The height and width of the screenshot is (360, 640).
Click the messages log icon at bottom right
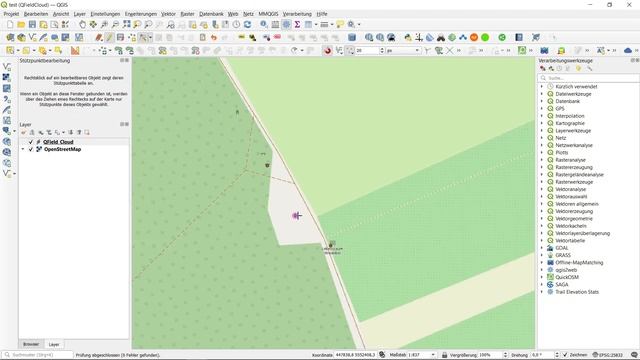pos(634,355)
